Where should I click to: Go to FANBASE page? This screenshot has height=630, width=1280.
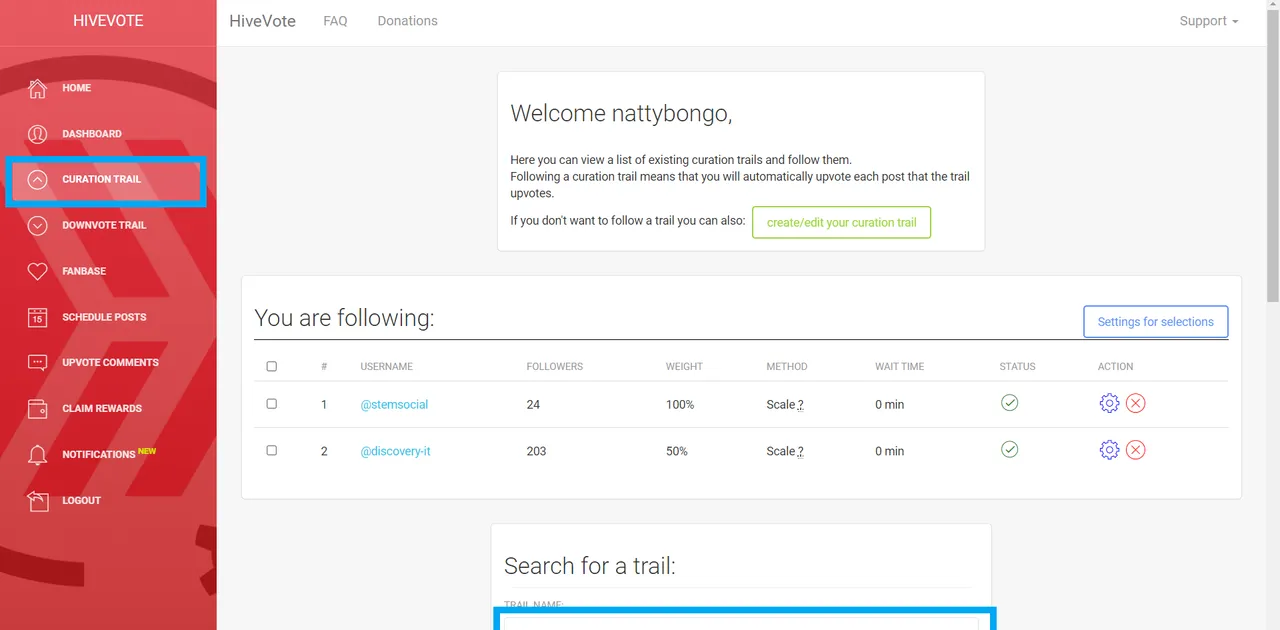point(84,271)
